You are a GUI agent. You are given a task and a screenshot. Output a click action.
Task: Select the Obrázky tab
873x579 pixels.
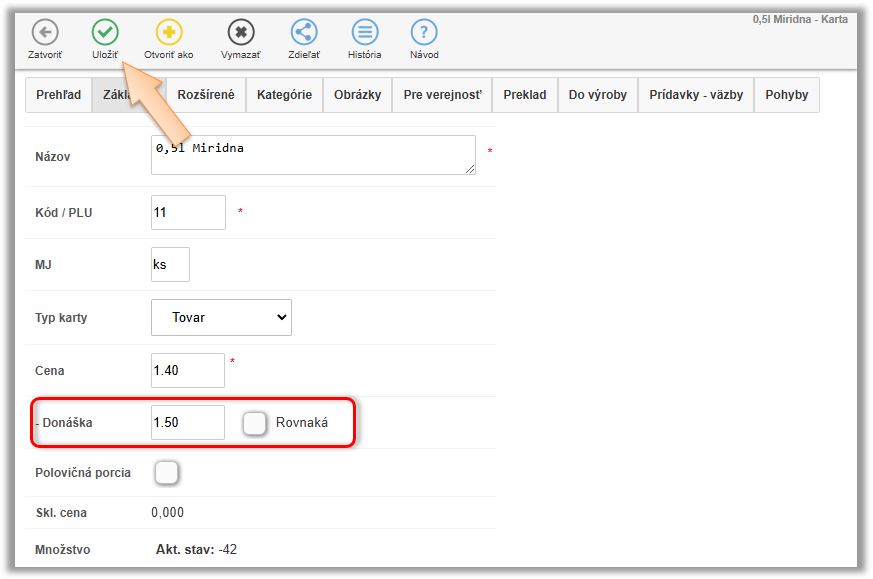click(357, 95)
